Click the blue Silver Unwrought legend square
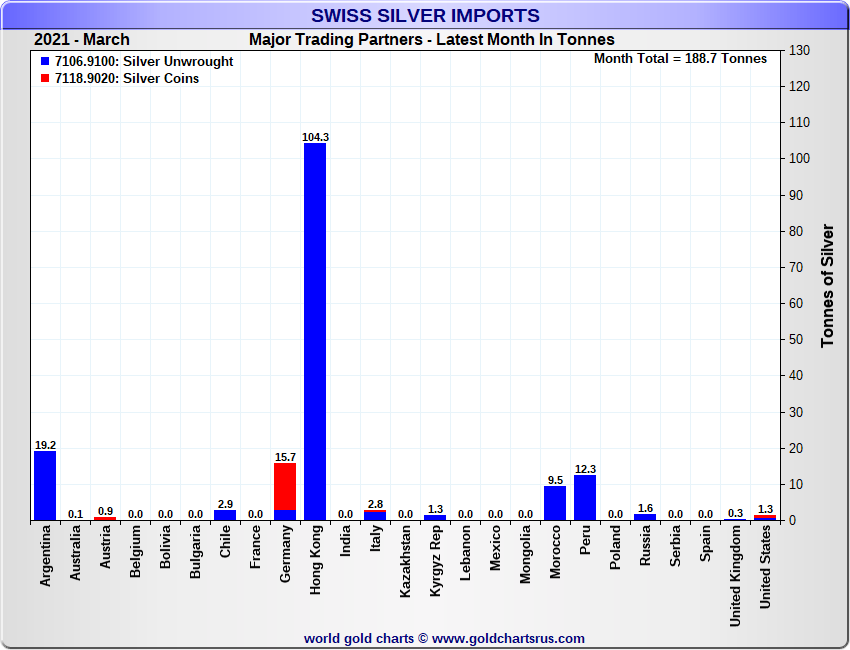Viewport: 850px width, 650px height. pyautogui.click(x=46, y=62)
